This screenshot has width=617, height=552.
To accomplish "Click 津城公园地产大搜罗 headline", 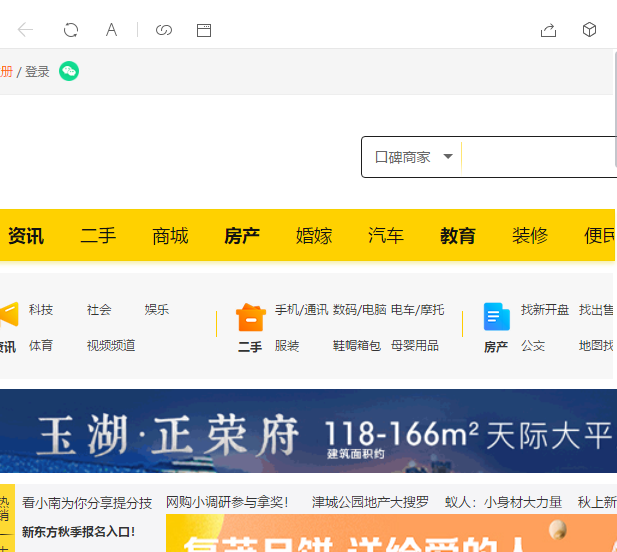I will coord(370,502).
